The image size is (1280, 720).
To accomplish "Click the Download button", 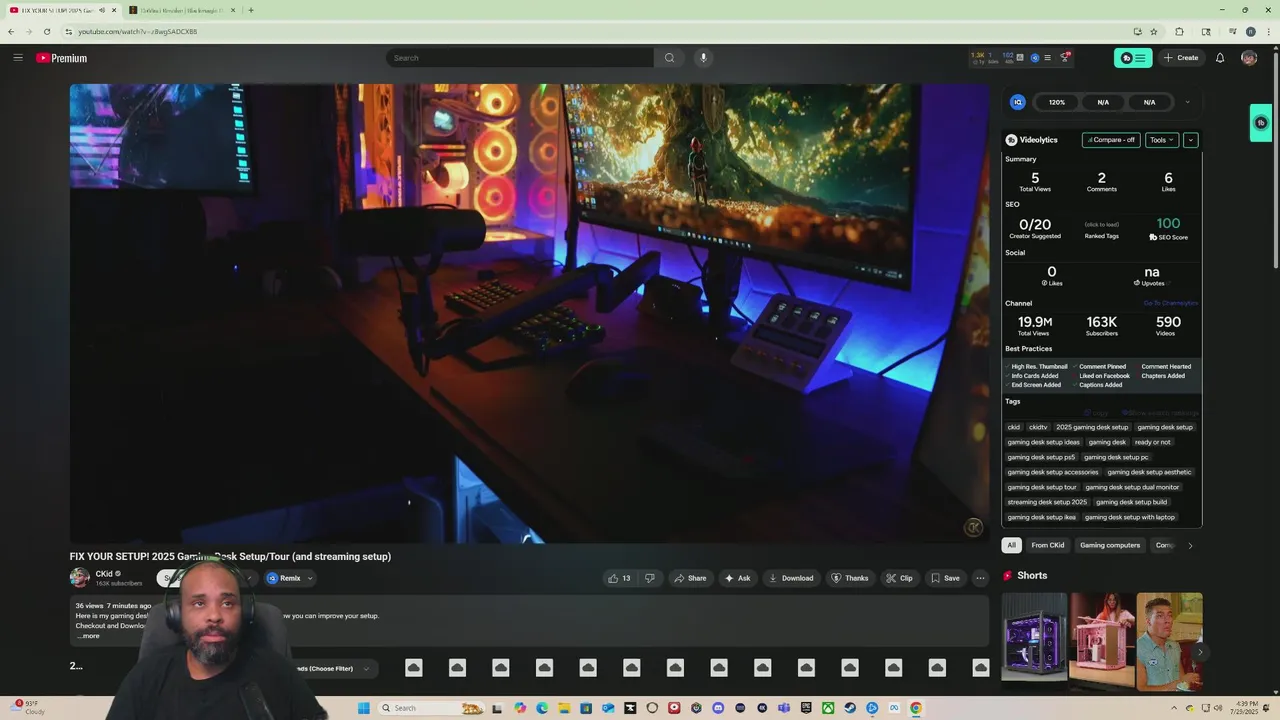I will click(x=790, y=578).
